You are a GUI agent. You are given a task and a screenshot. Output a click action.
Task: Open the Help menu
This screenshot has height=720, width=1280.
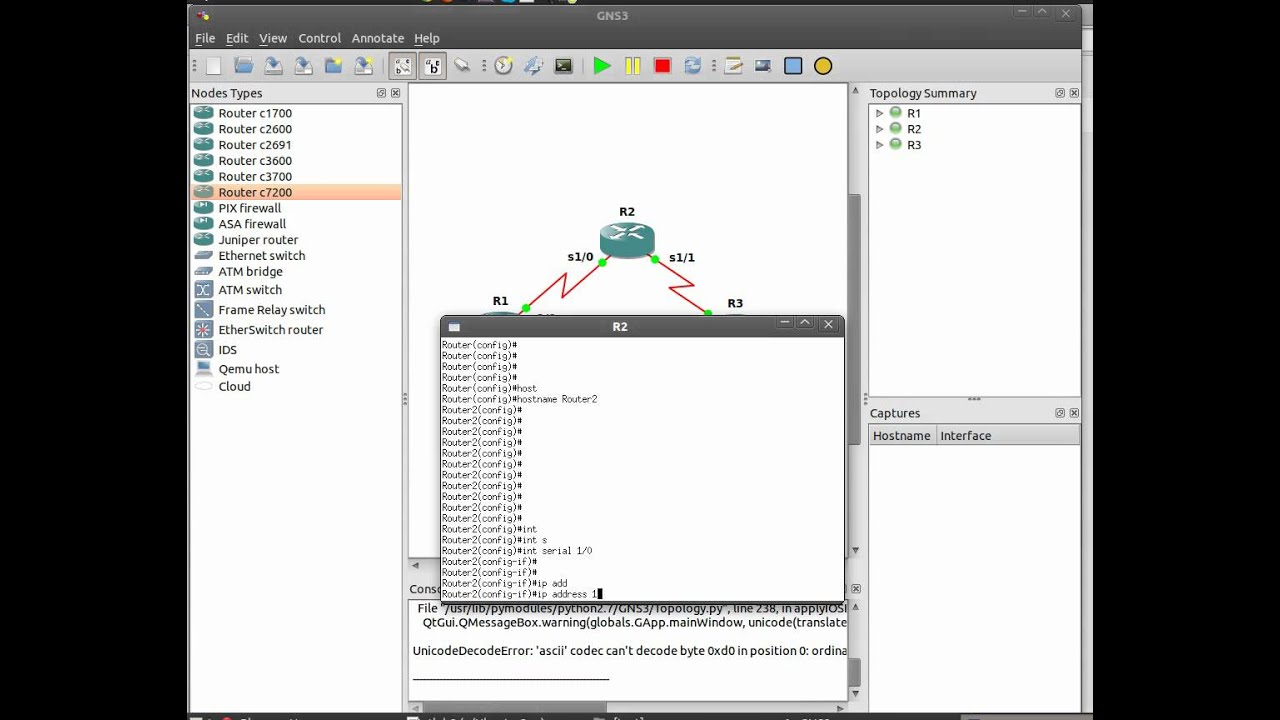pyautogui.click(x=427, y=38)
